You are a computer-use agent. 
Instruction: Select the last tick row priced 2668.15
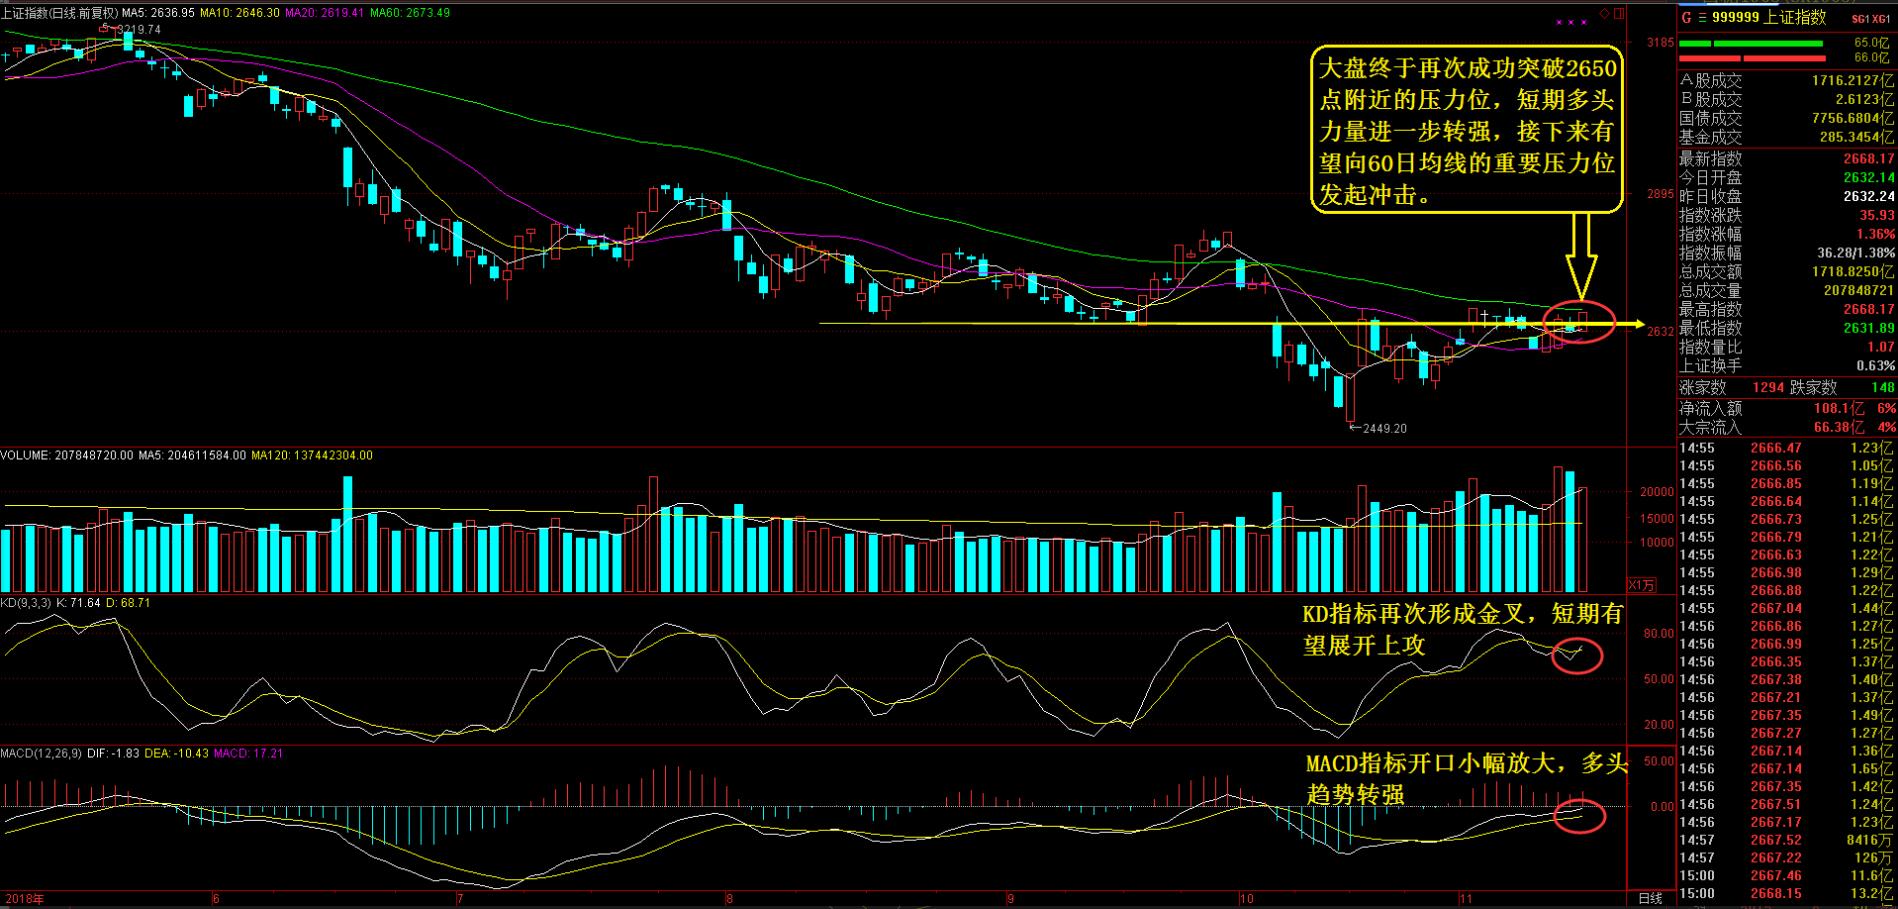[x=1787, y=894]
